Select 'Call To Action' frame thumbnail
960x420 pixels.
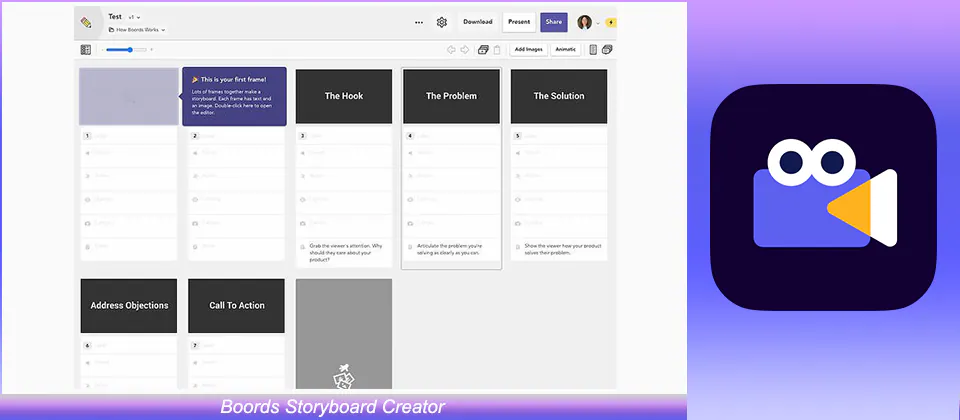tap(236, 306)
